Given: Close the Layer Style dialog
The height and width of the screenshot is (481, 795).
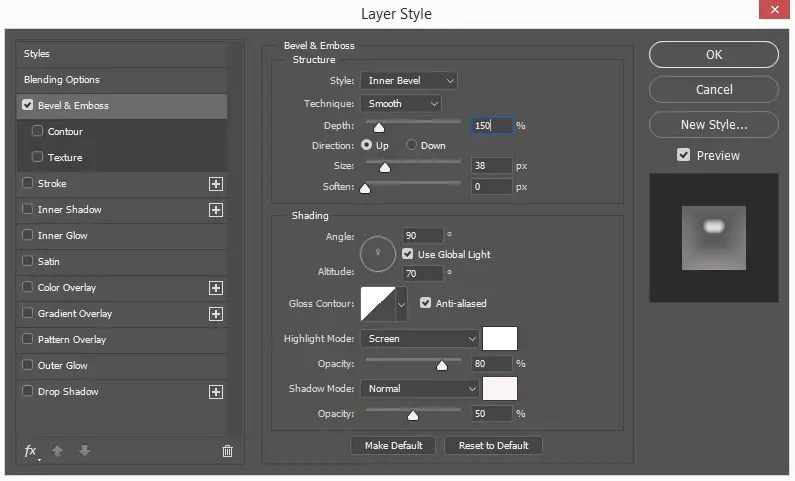Looking at the screenshot, I should click(774, 9).
